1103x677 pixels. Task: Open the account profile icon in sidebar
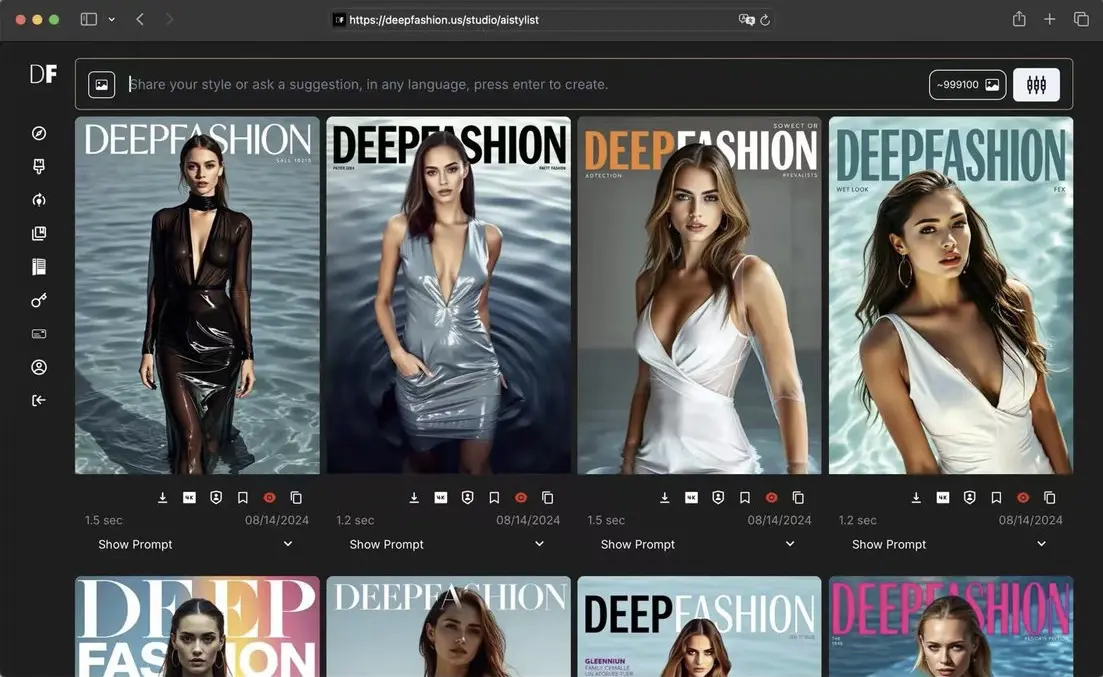tap(39, 367)
